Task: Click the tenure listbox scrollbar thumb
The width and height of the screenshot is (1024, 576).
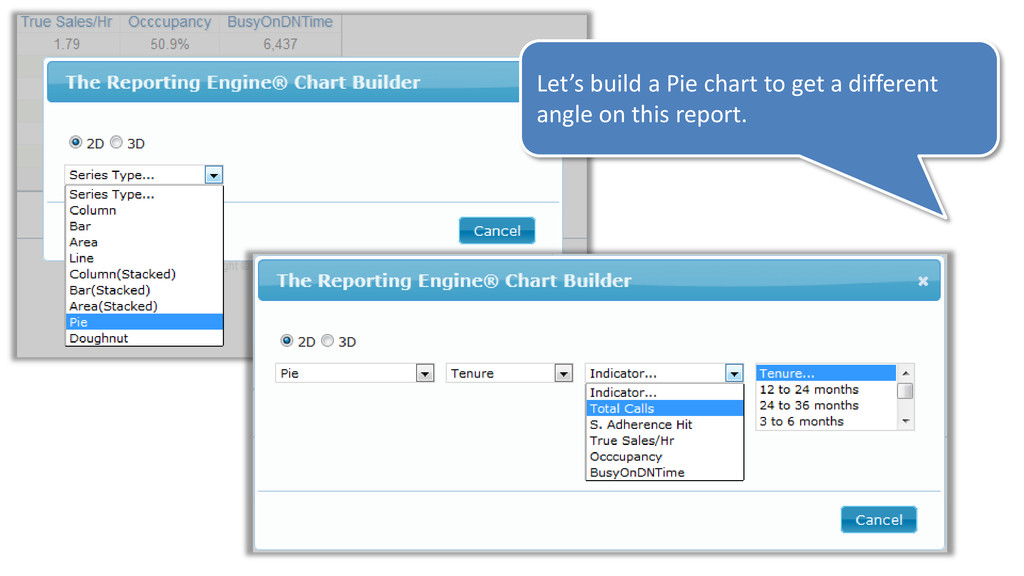Action: pyautogui.click(x=906, y=391)
